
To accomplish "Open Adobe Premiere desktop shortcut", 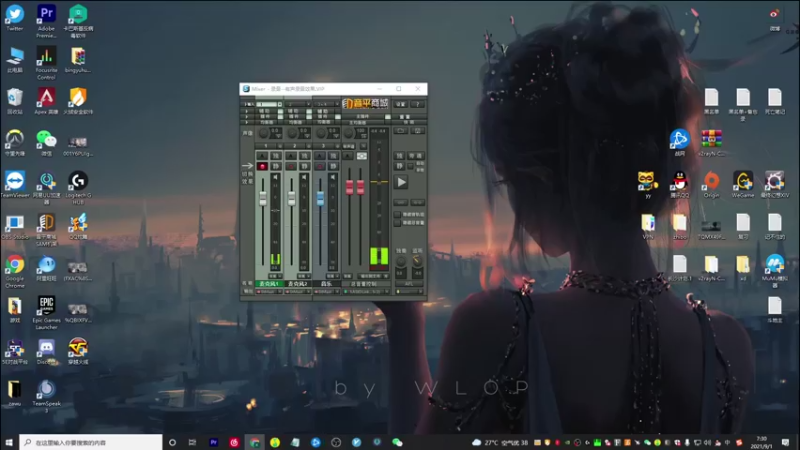I will (46, 21).
